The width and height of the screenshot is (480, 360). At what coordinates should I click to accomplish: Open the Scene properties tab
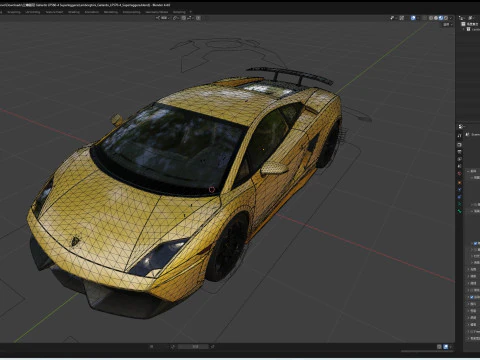click(x=459, y=166)
